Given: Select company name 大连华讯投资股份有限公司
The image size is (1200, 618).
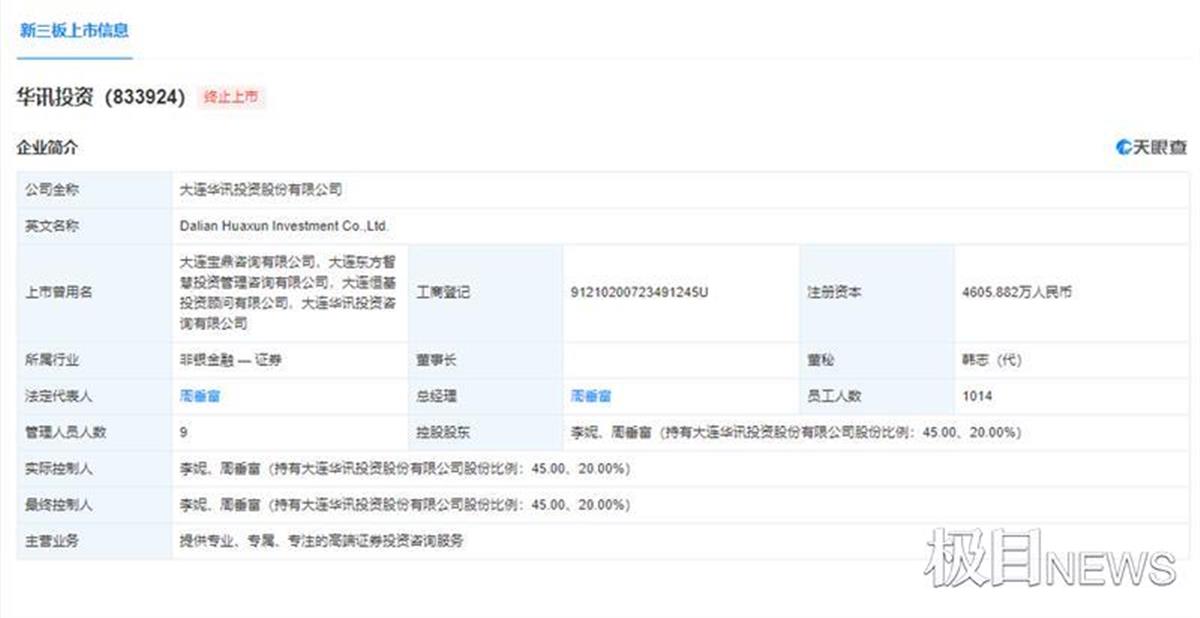Looking at the screenshot, I should (260, 189).
